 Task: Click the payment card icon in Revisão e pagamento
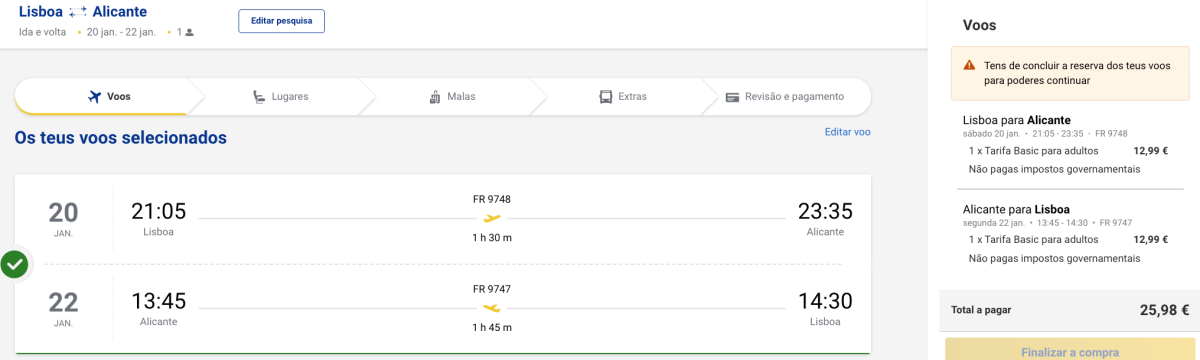pyautogui.click(x=733, y=97)
